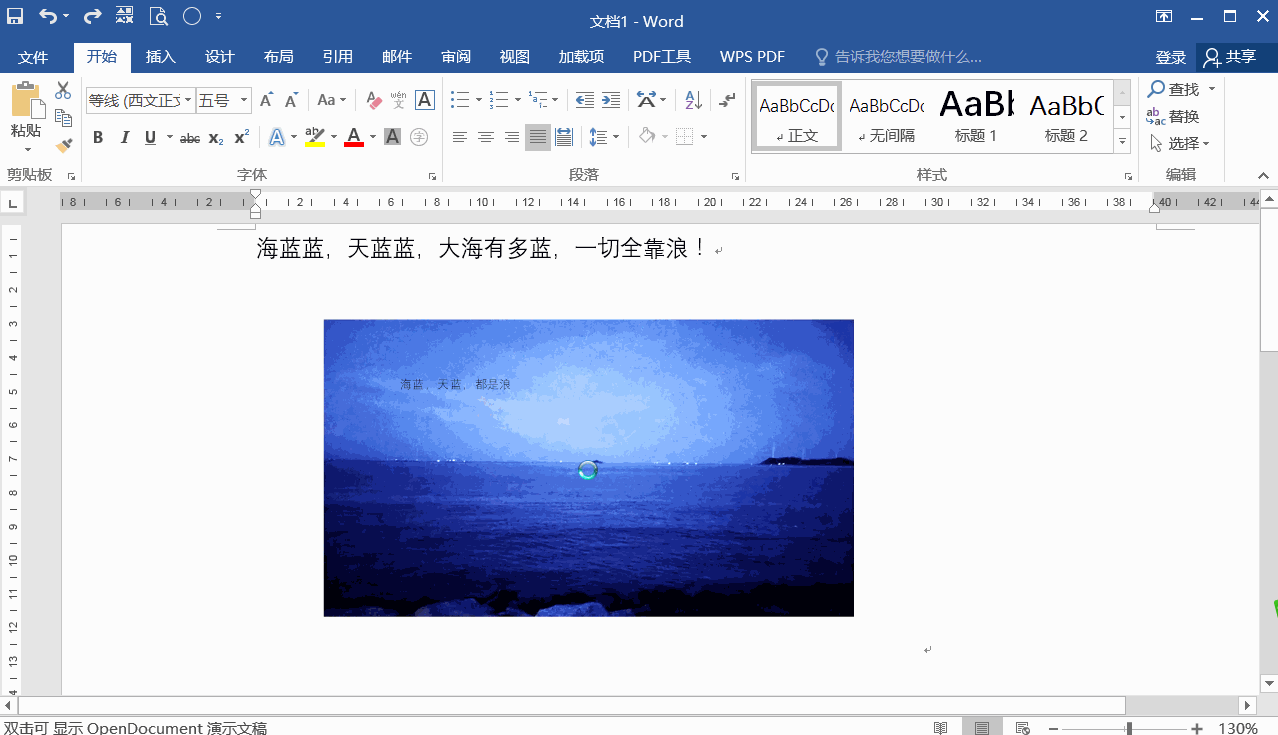Apply the 标题 1 style
Image resolution: width=1278 pixels, height=735 pixels.
coord(976,117)
